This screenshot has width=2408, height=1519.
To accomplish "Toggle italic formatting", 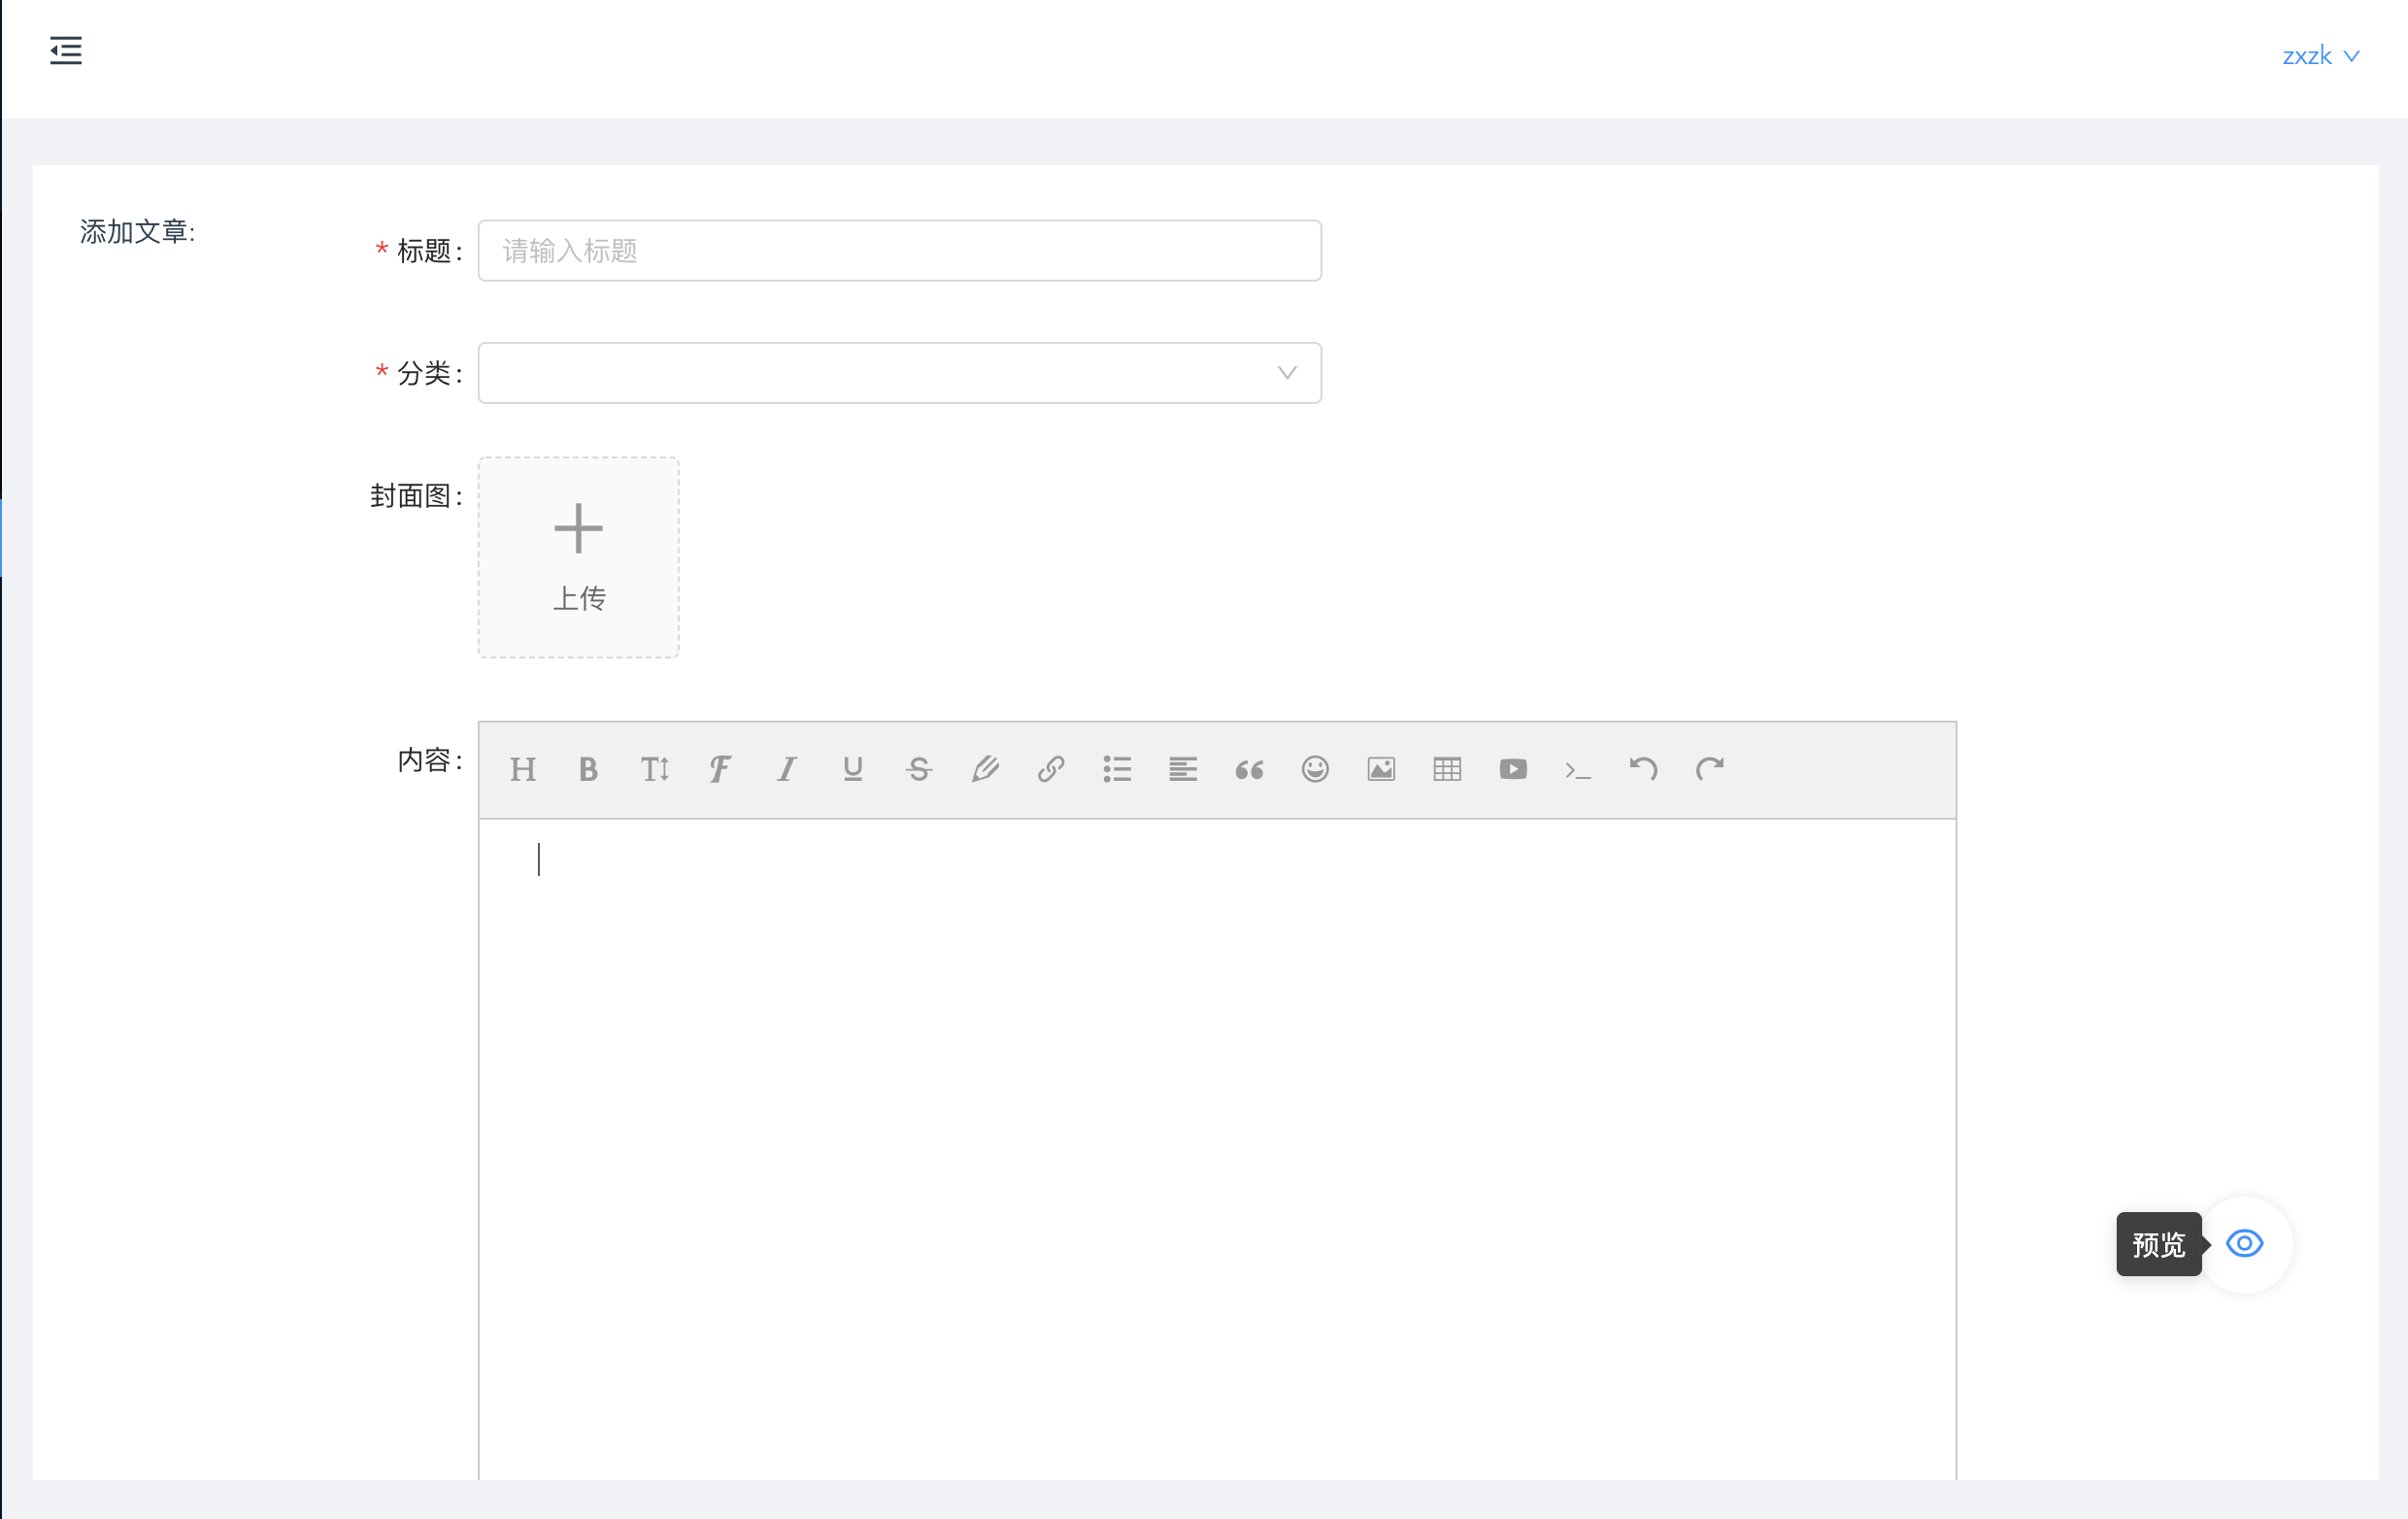I will pos(787,769).
